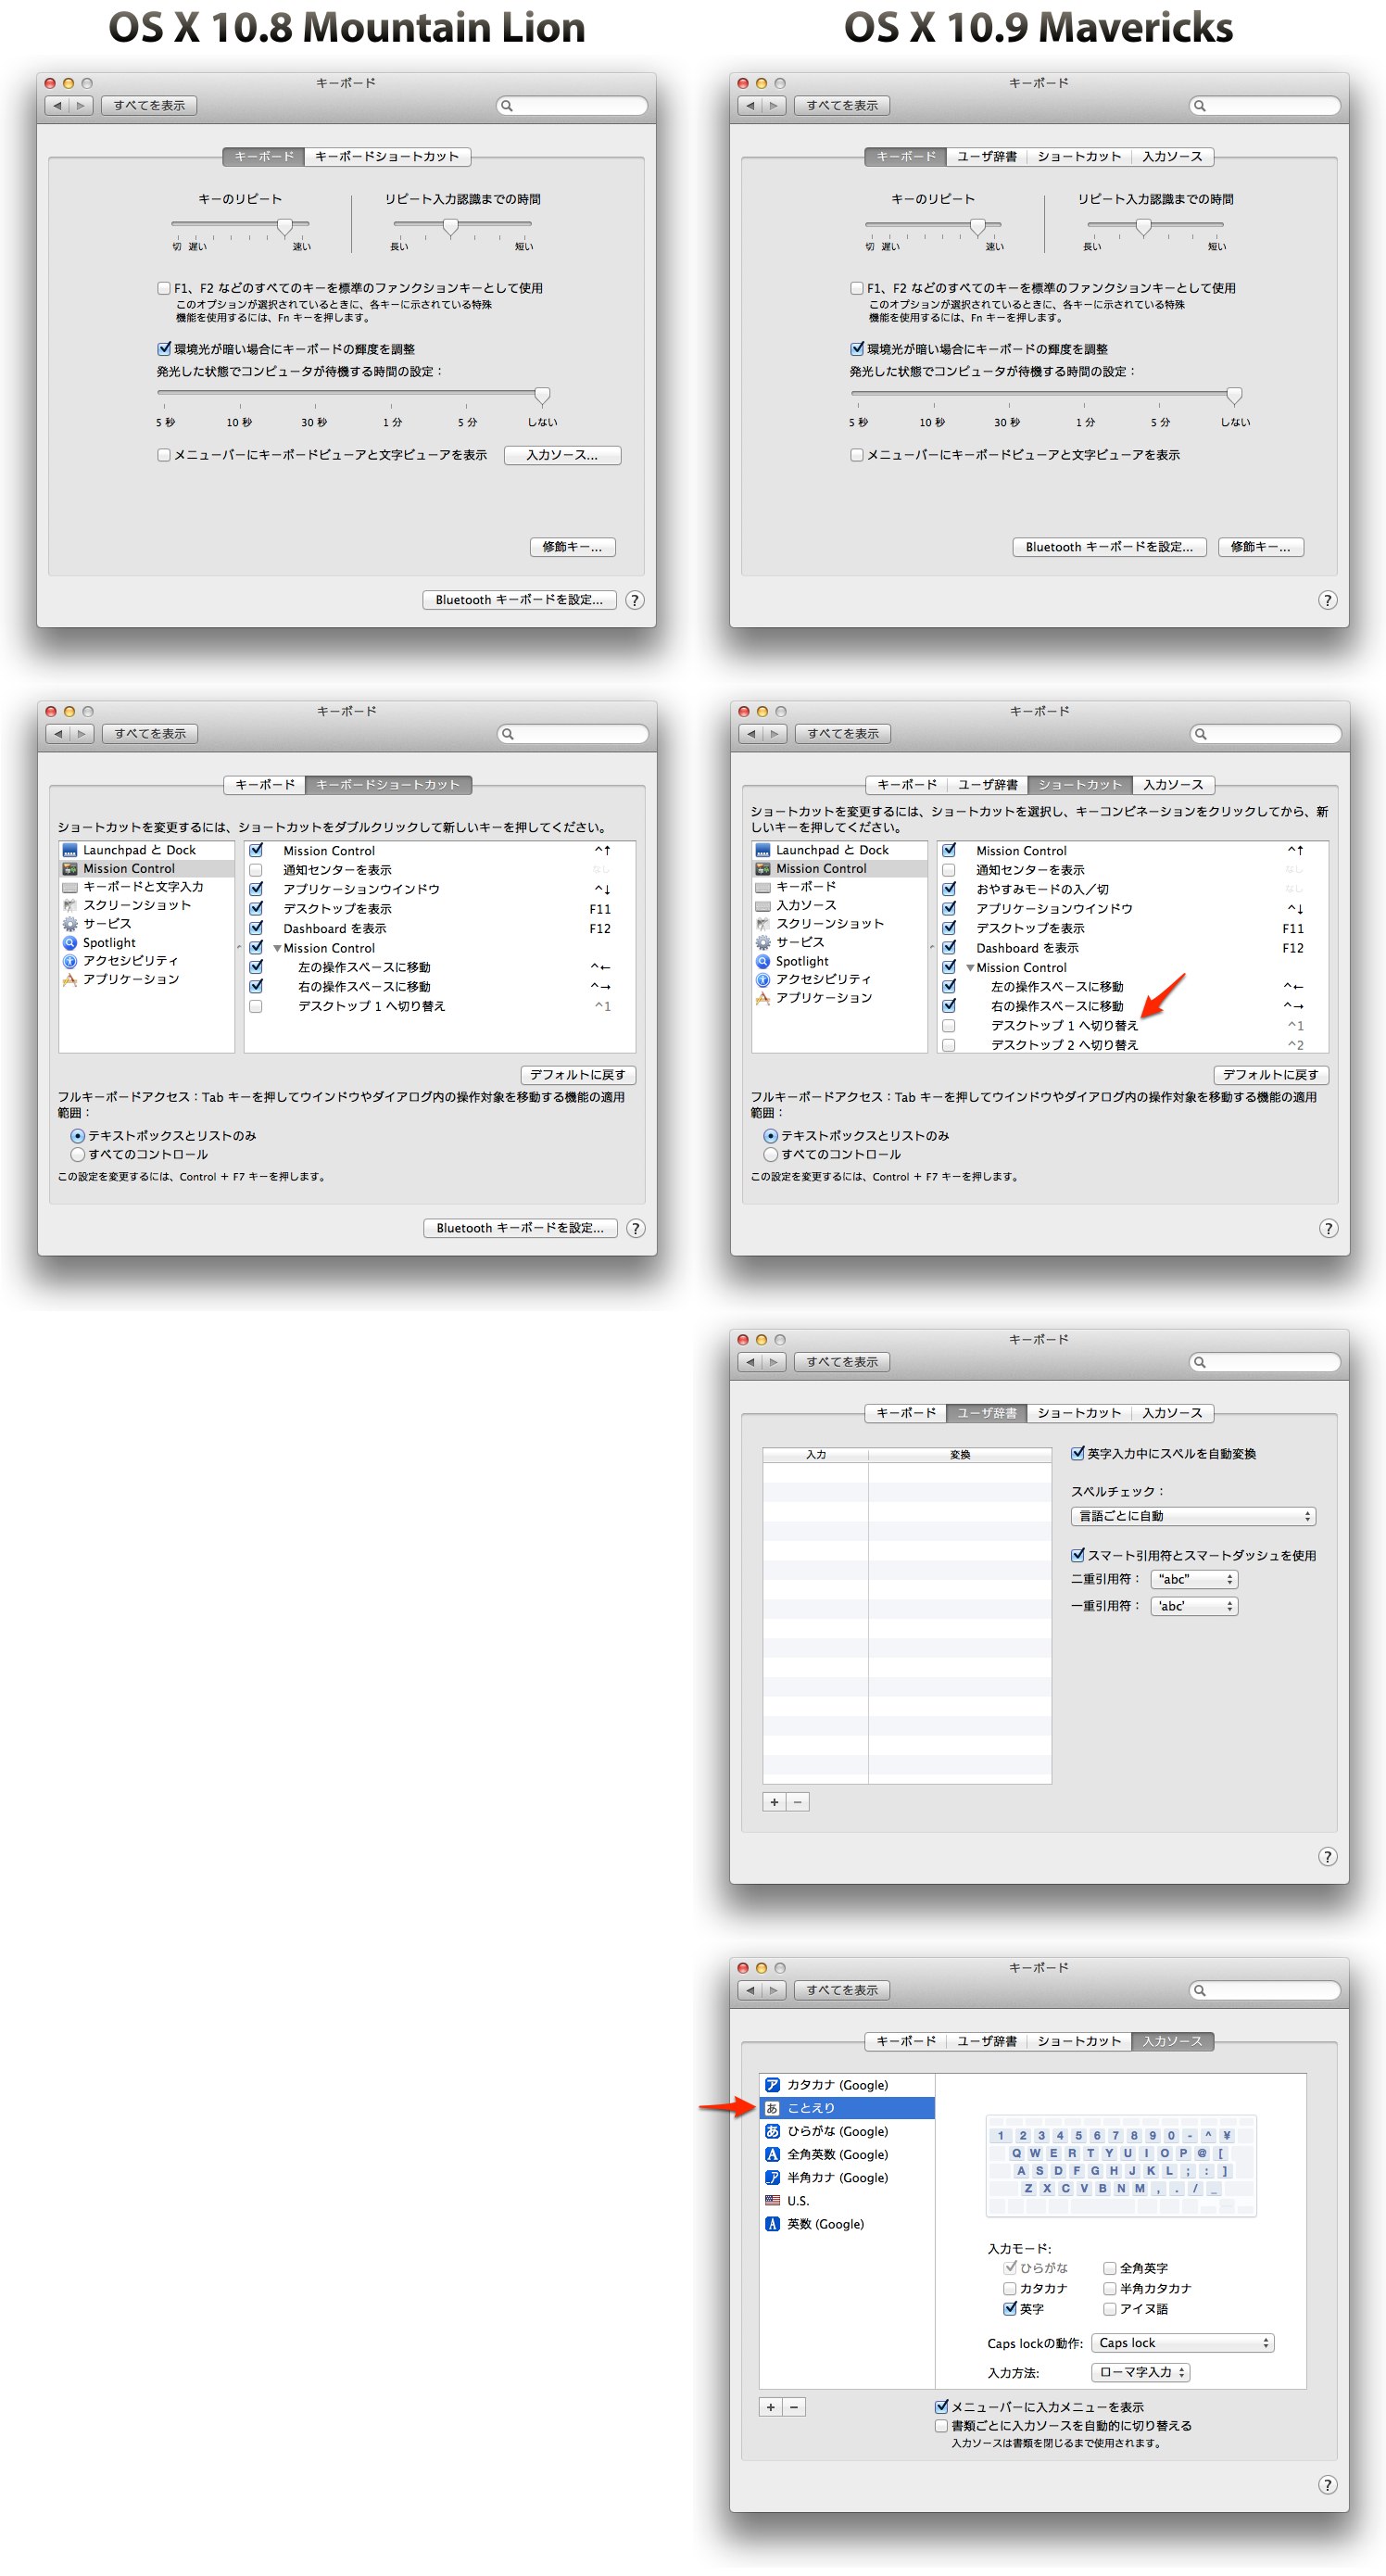1386x2576 pixels.
Task: Go to キーボード tab in Mavericks ユーザ辞書 window
Action: coord(906,1413)
